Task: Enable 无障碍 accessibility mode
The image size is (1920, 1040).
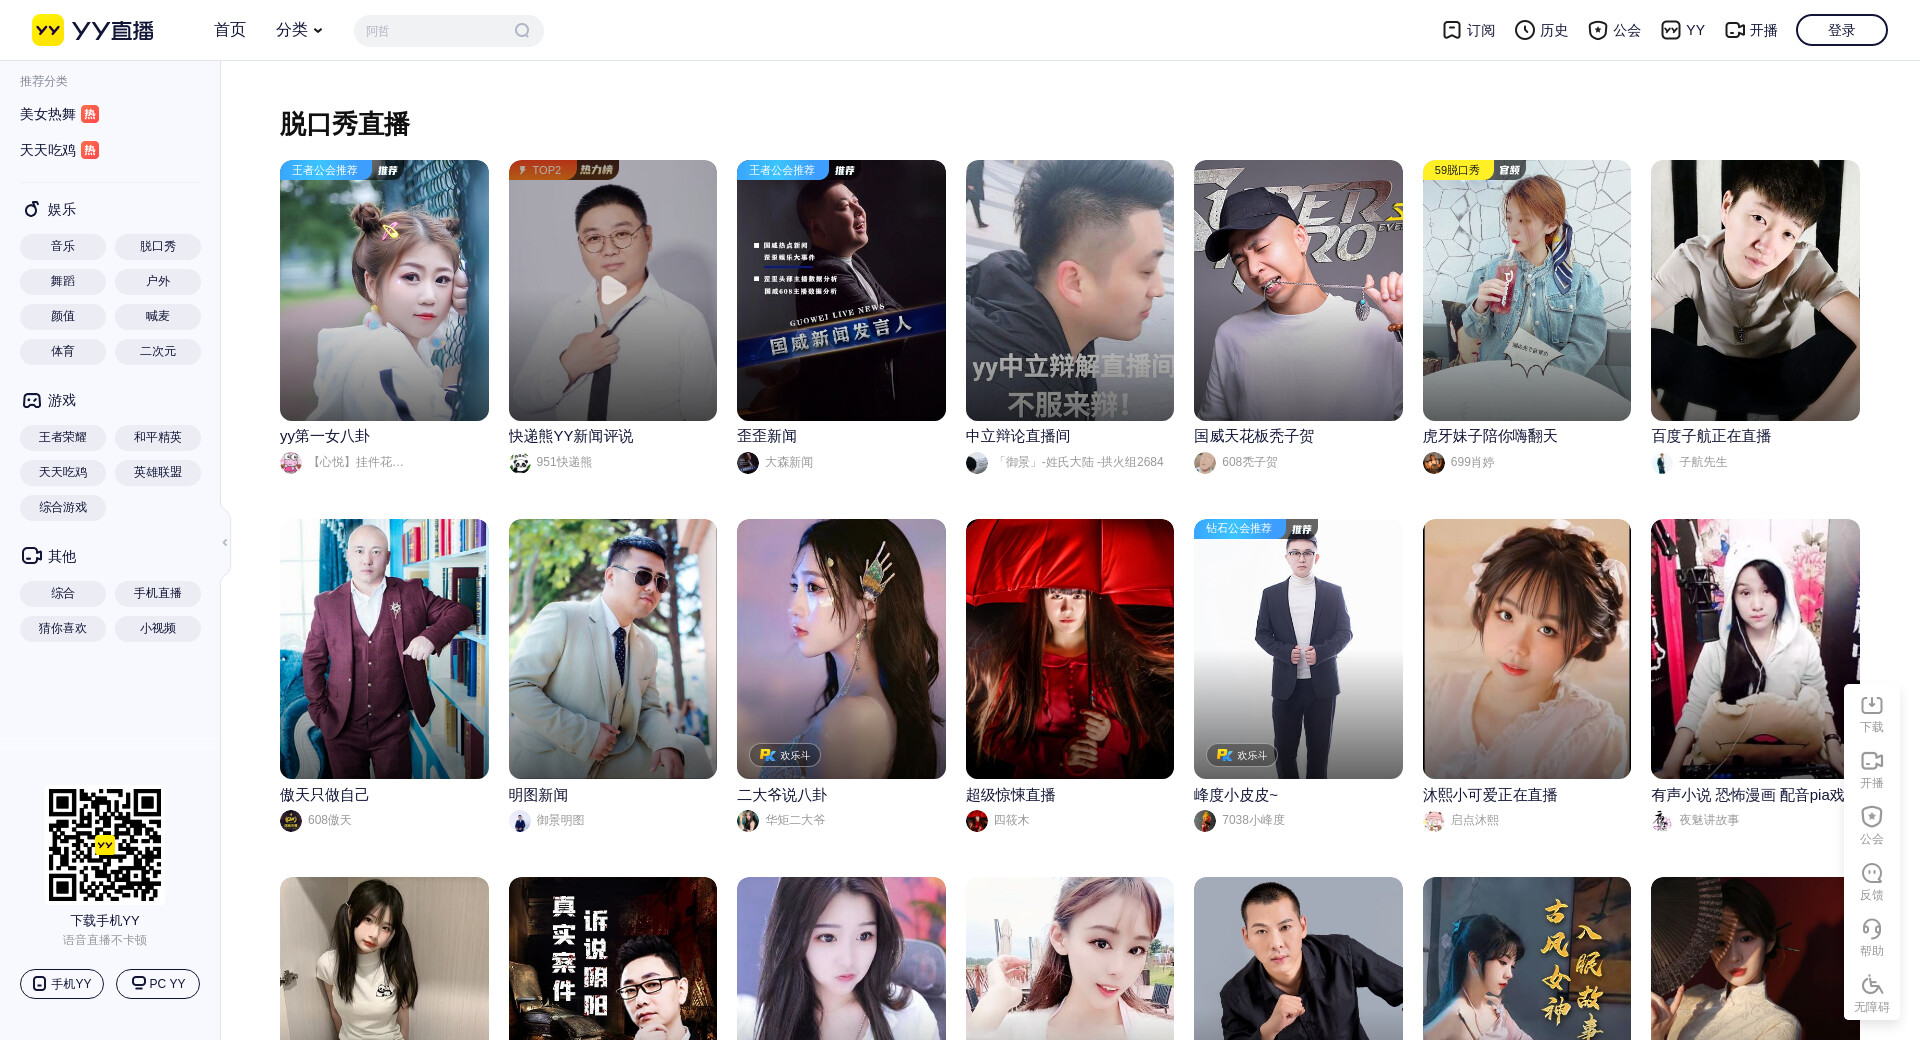Action: [1872, 994]
